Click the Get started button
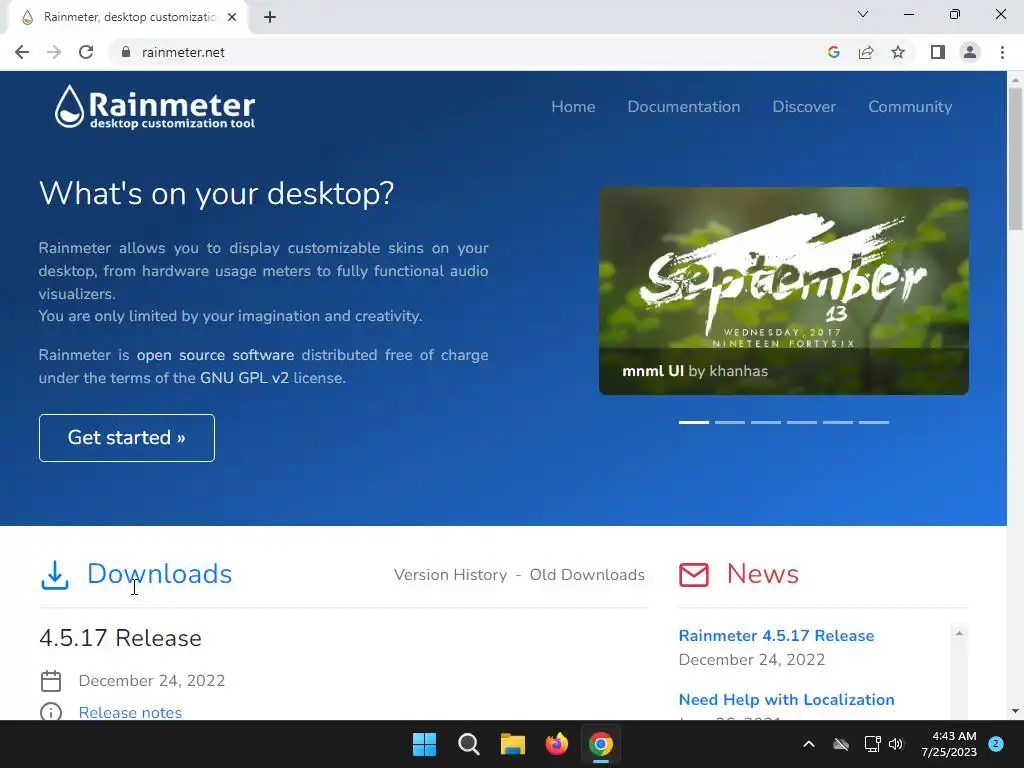1024x768 pixels. [x=127, y=438]
